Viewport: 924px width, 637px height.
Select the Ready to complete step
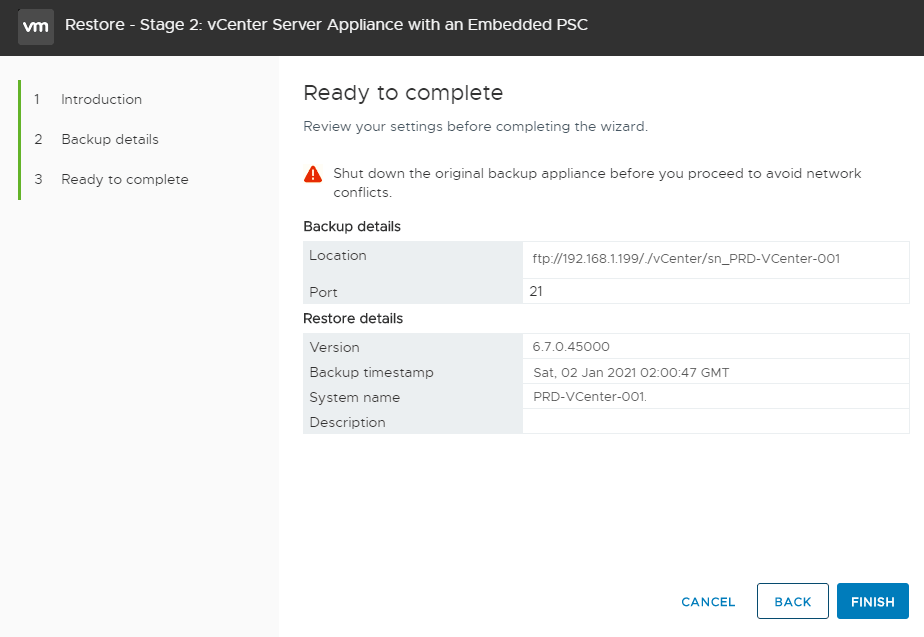(x=124, y=179)
